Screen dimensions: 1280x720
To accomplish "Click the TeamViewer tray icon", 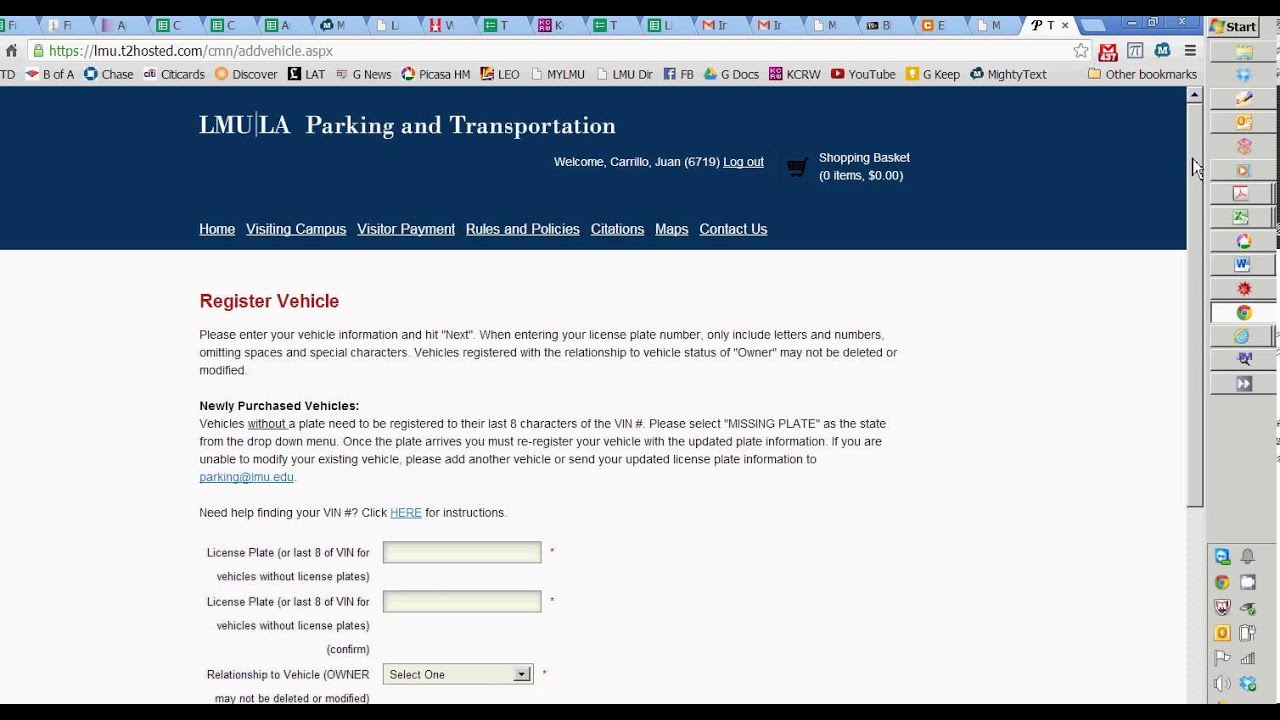I will click(x=1222, y=556).
